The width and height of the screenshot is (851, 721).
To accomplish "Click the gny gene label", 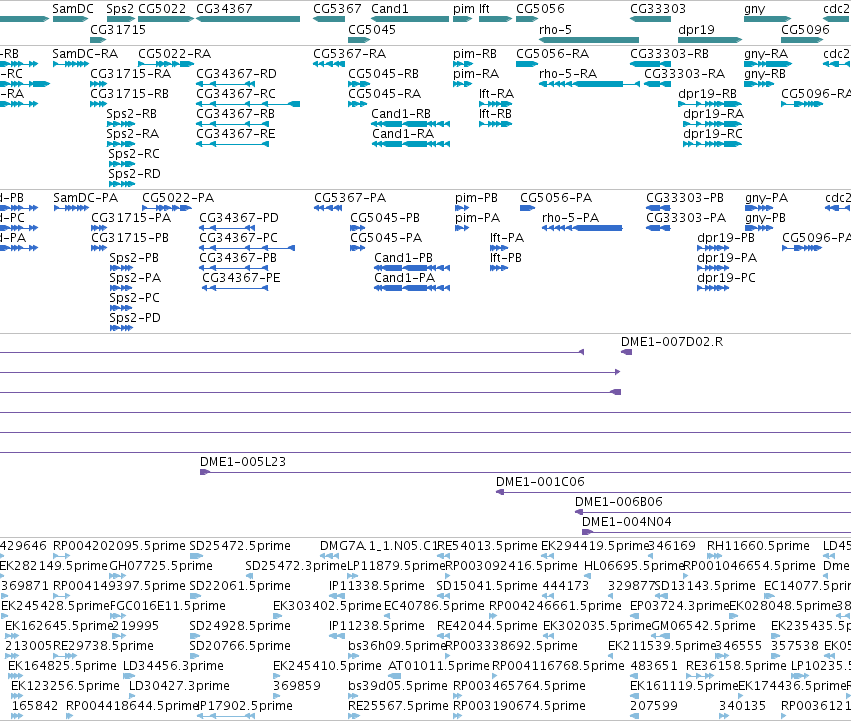I will click(754, 9).
